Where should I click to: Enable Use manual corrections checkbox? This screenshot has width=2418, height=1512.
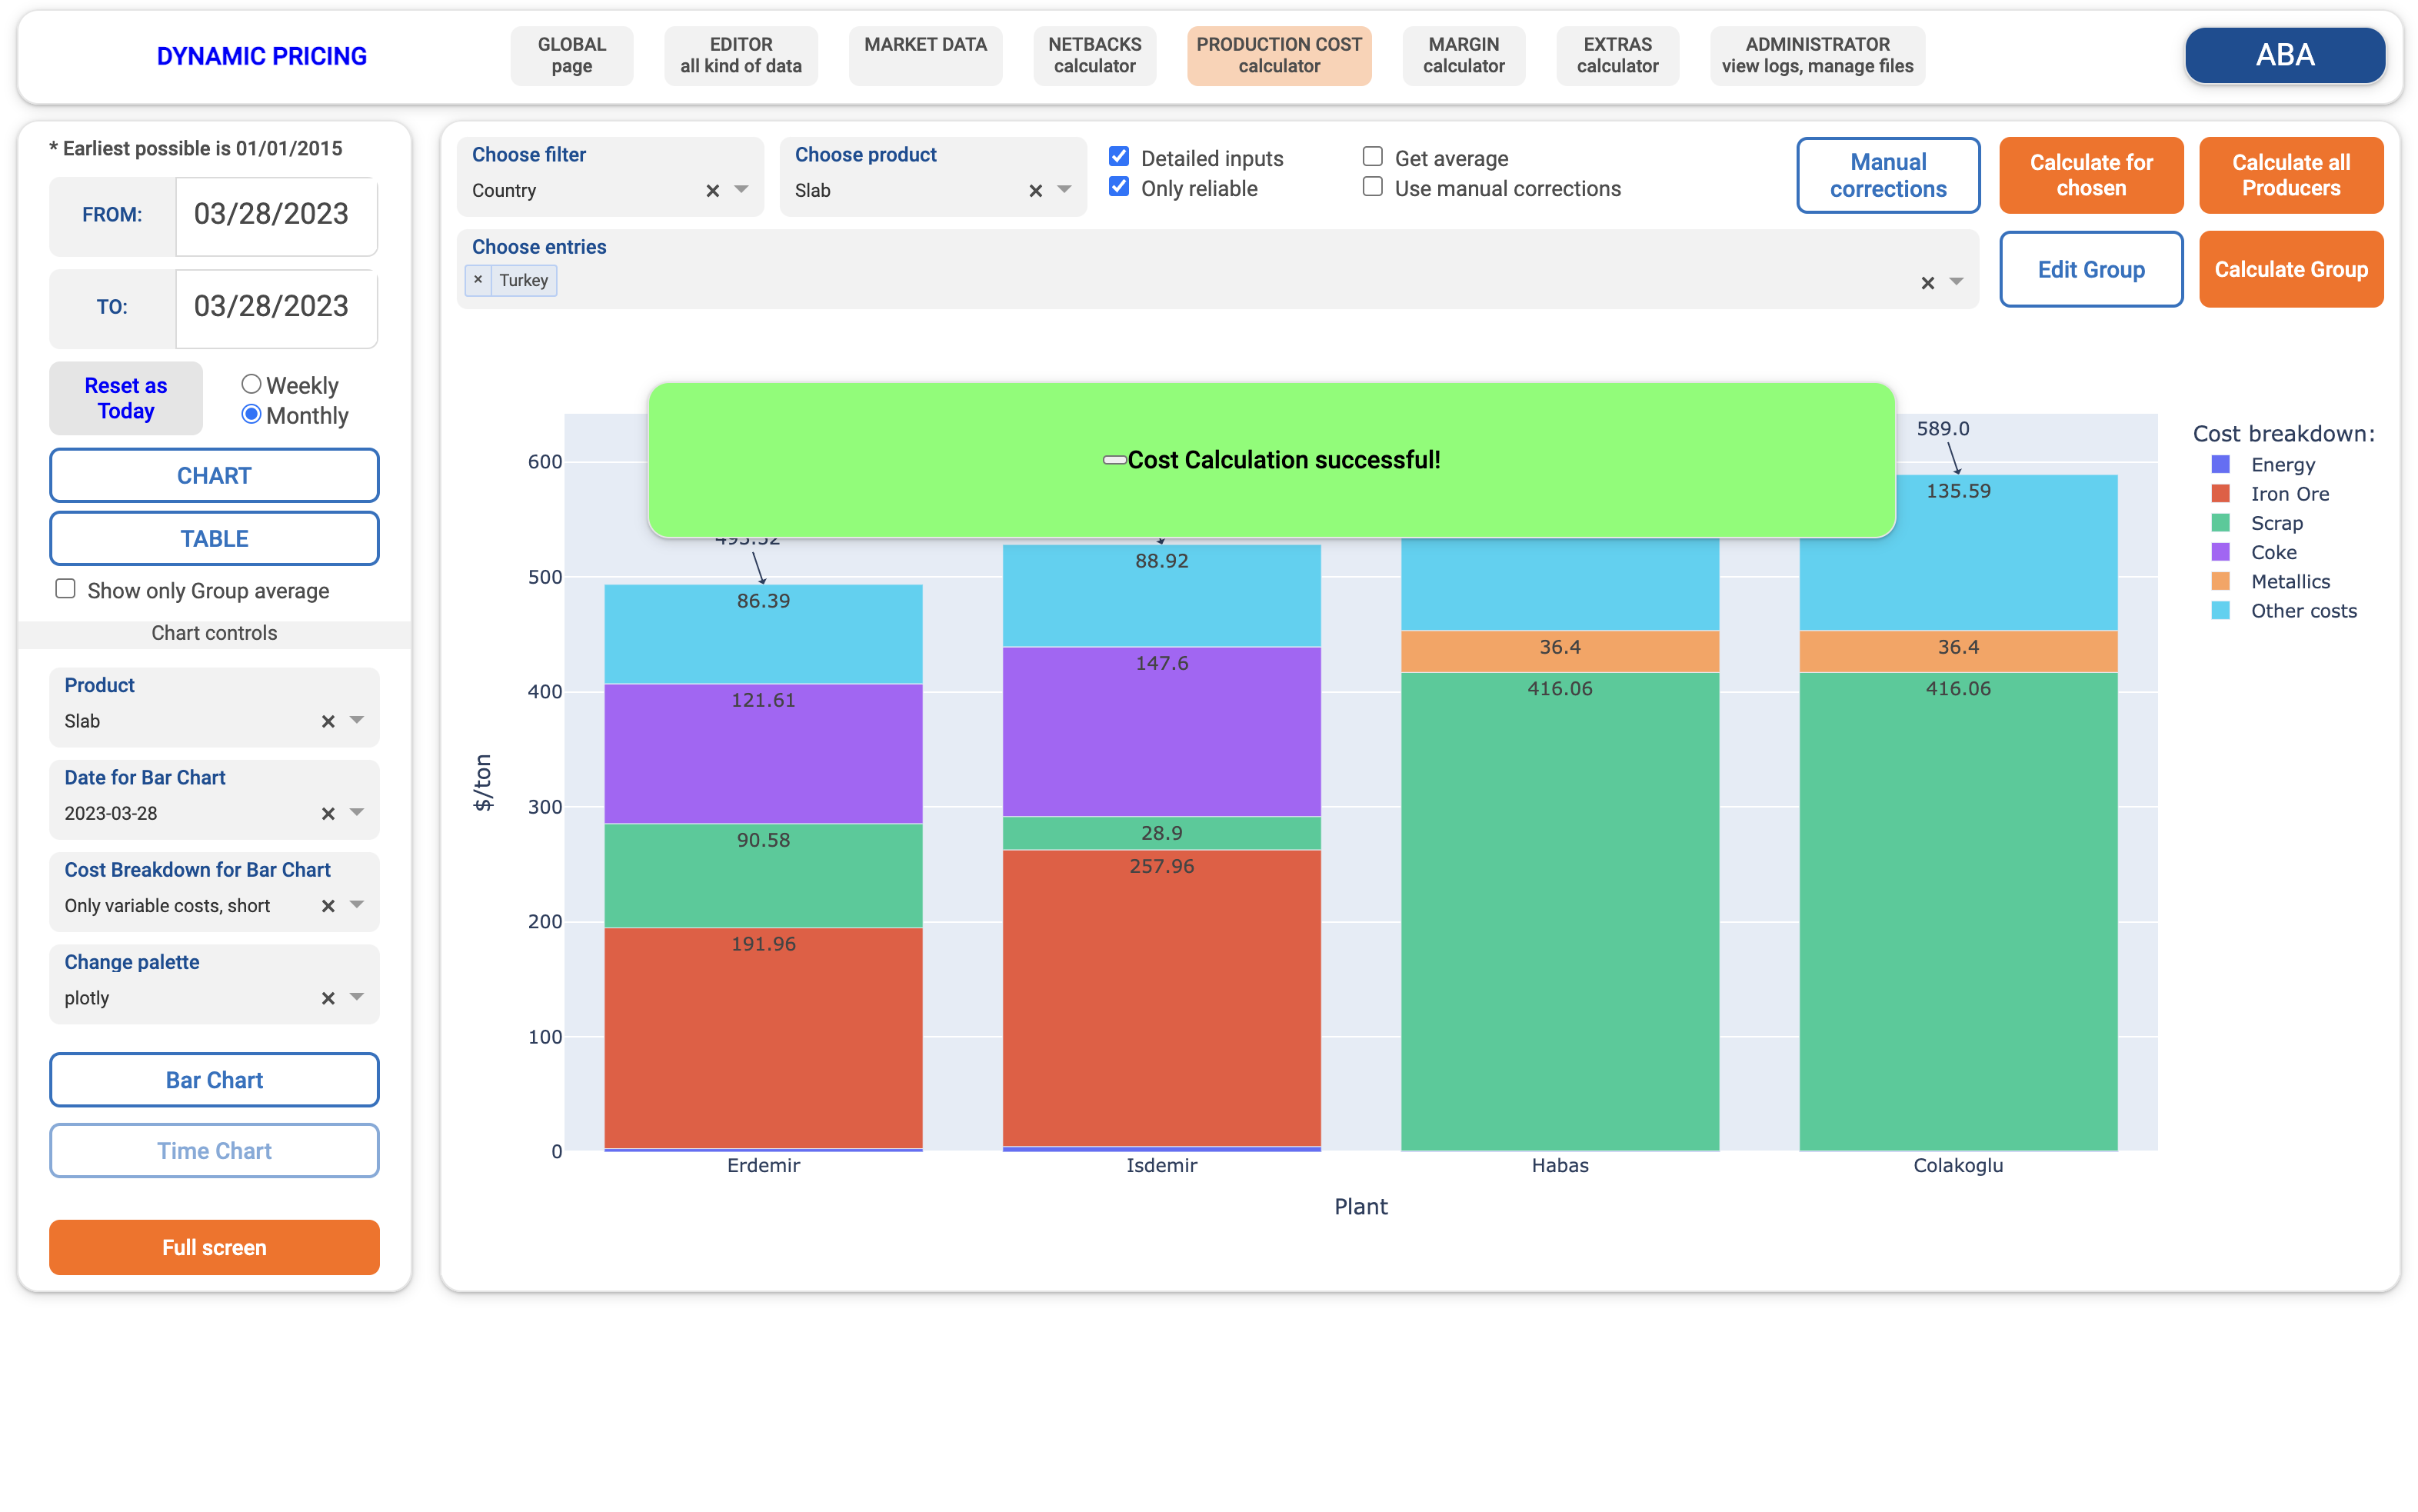[1372, 187]
